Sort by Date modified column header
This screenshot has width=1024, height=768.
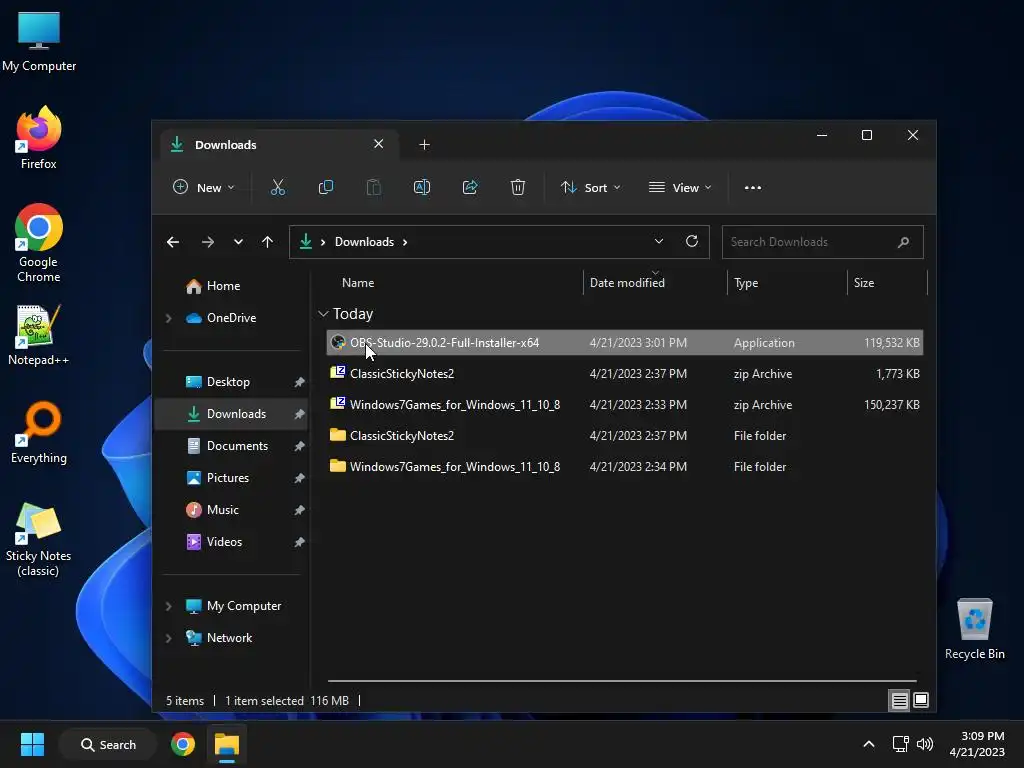click(627, 283)
